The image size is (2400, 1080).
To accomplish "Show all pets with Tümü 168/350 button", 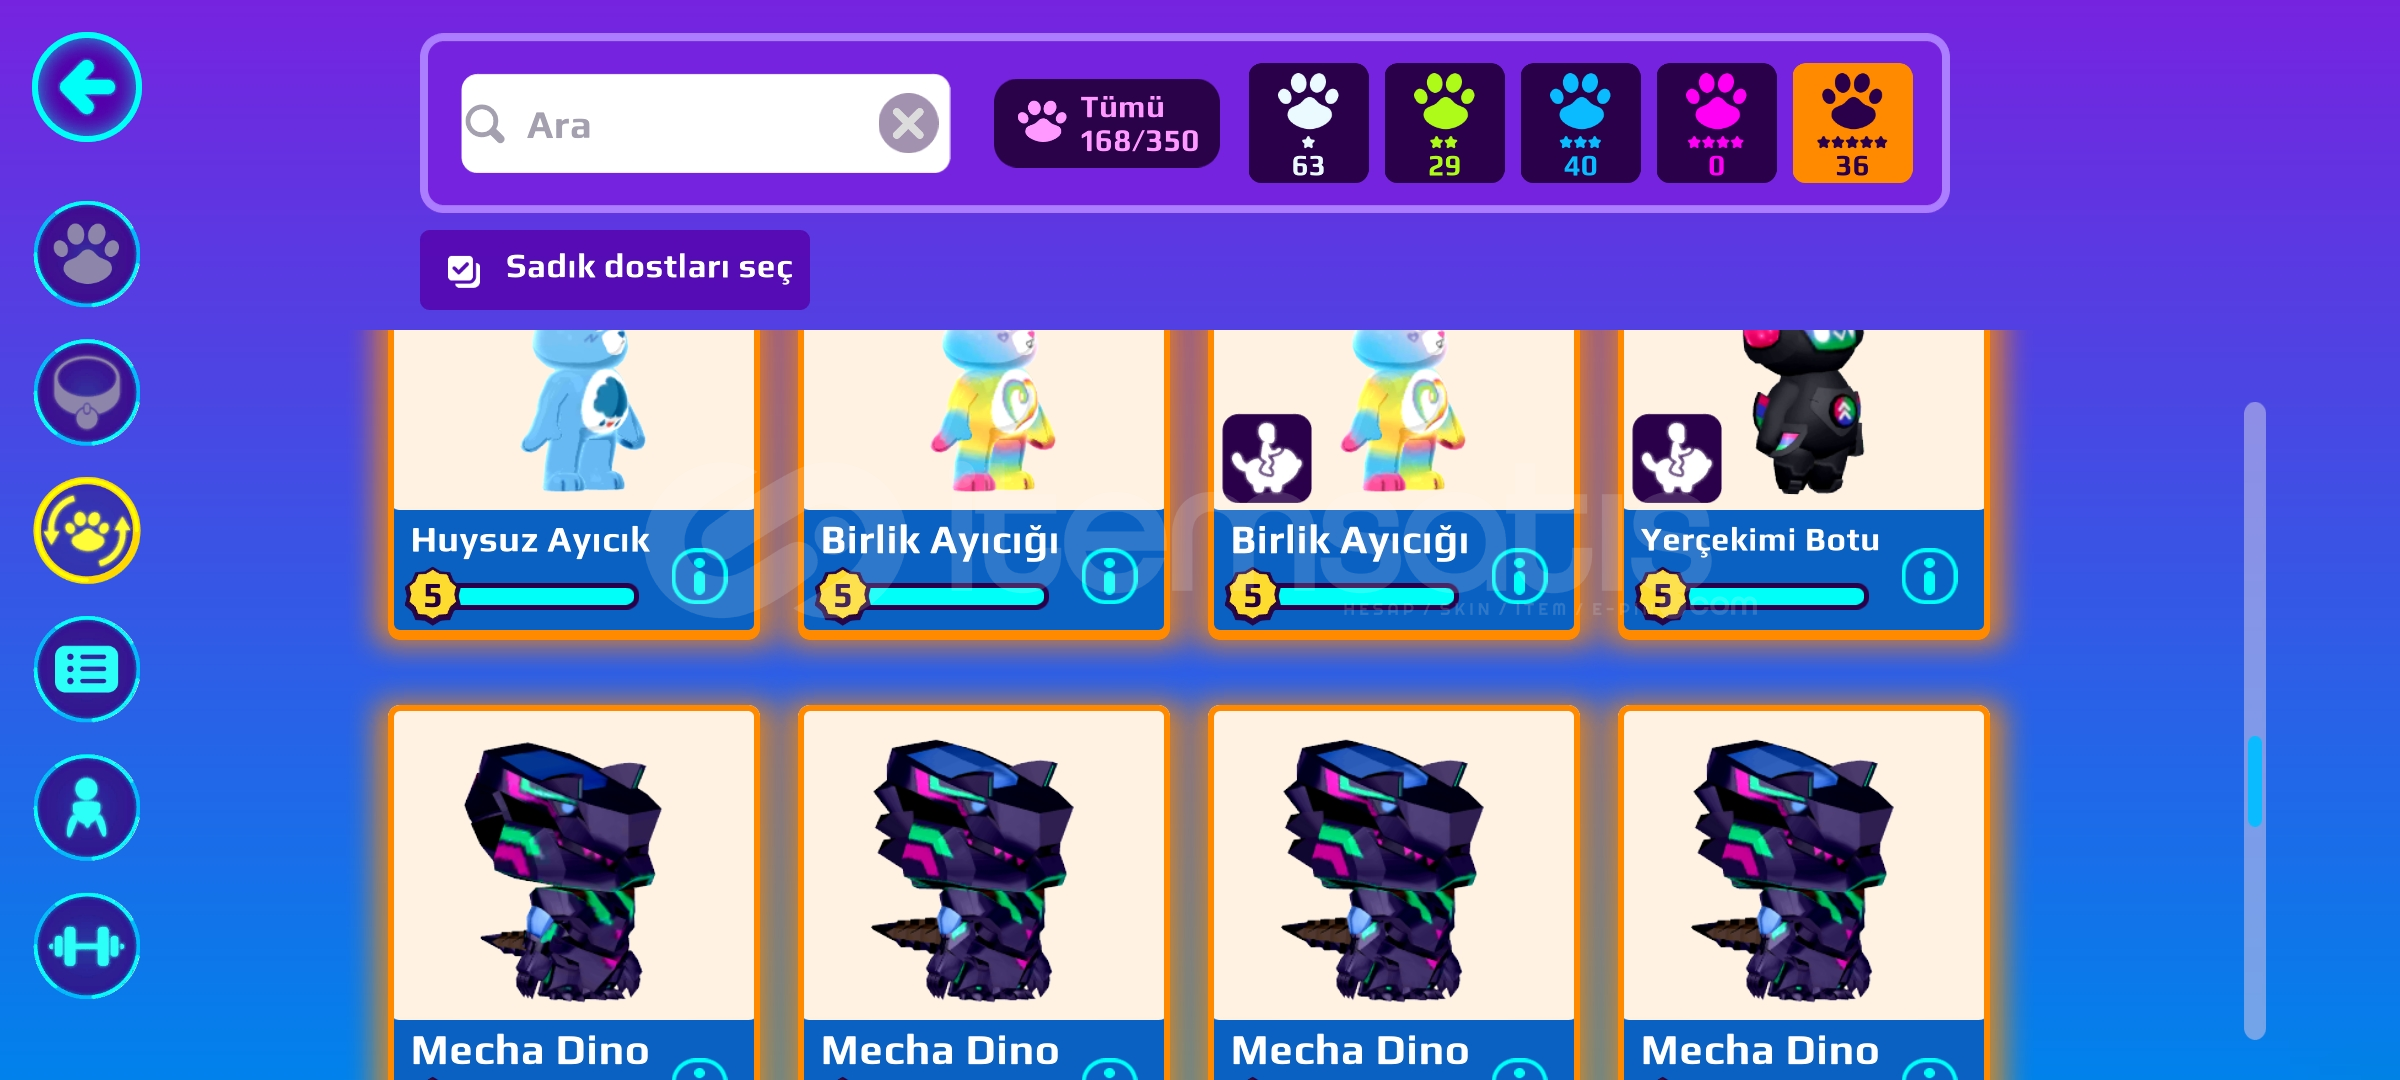I will pos(1107,123).
